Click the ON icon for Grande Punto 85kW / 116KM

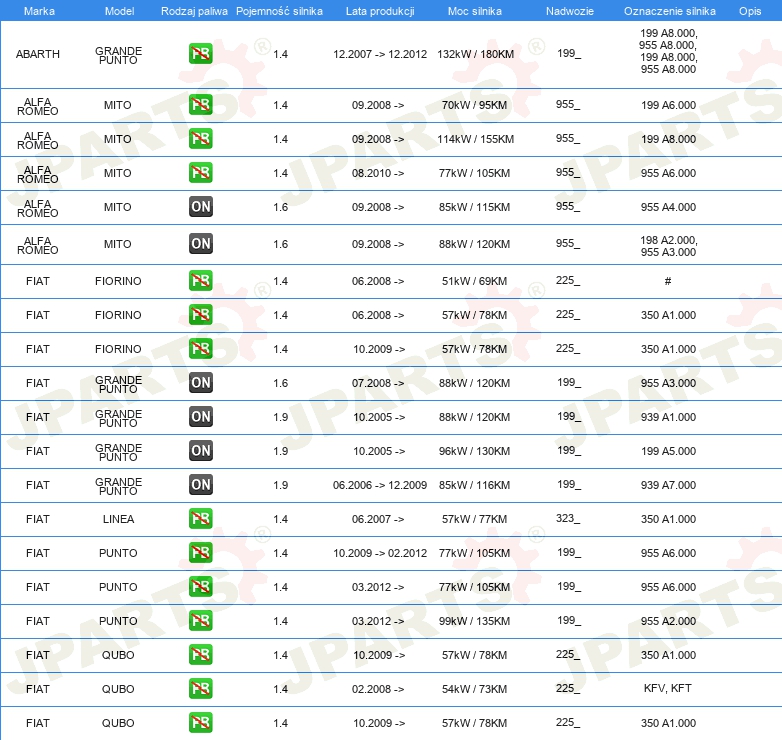(200, 485)
